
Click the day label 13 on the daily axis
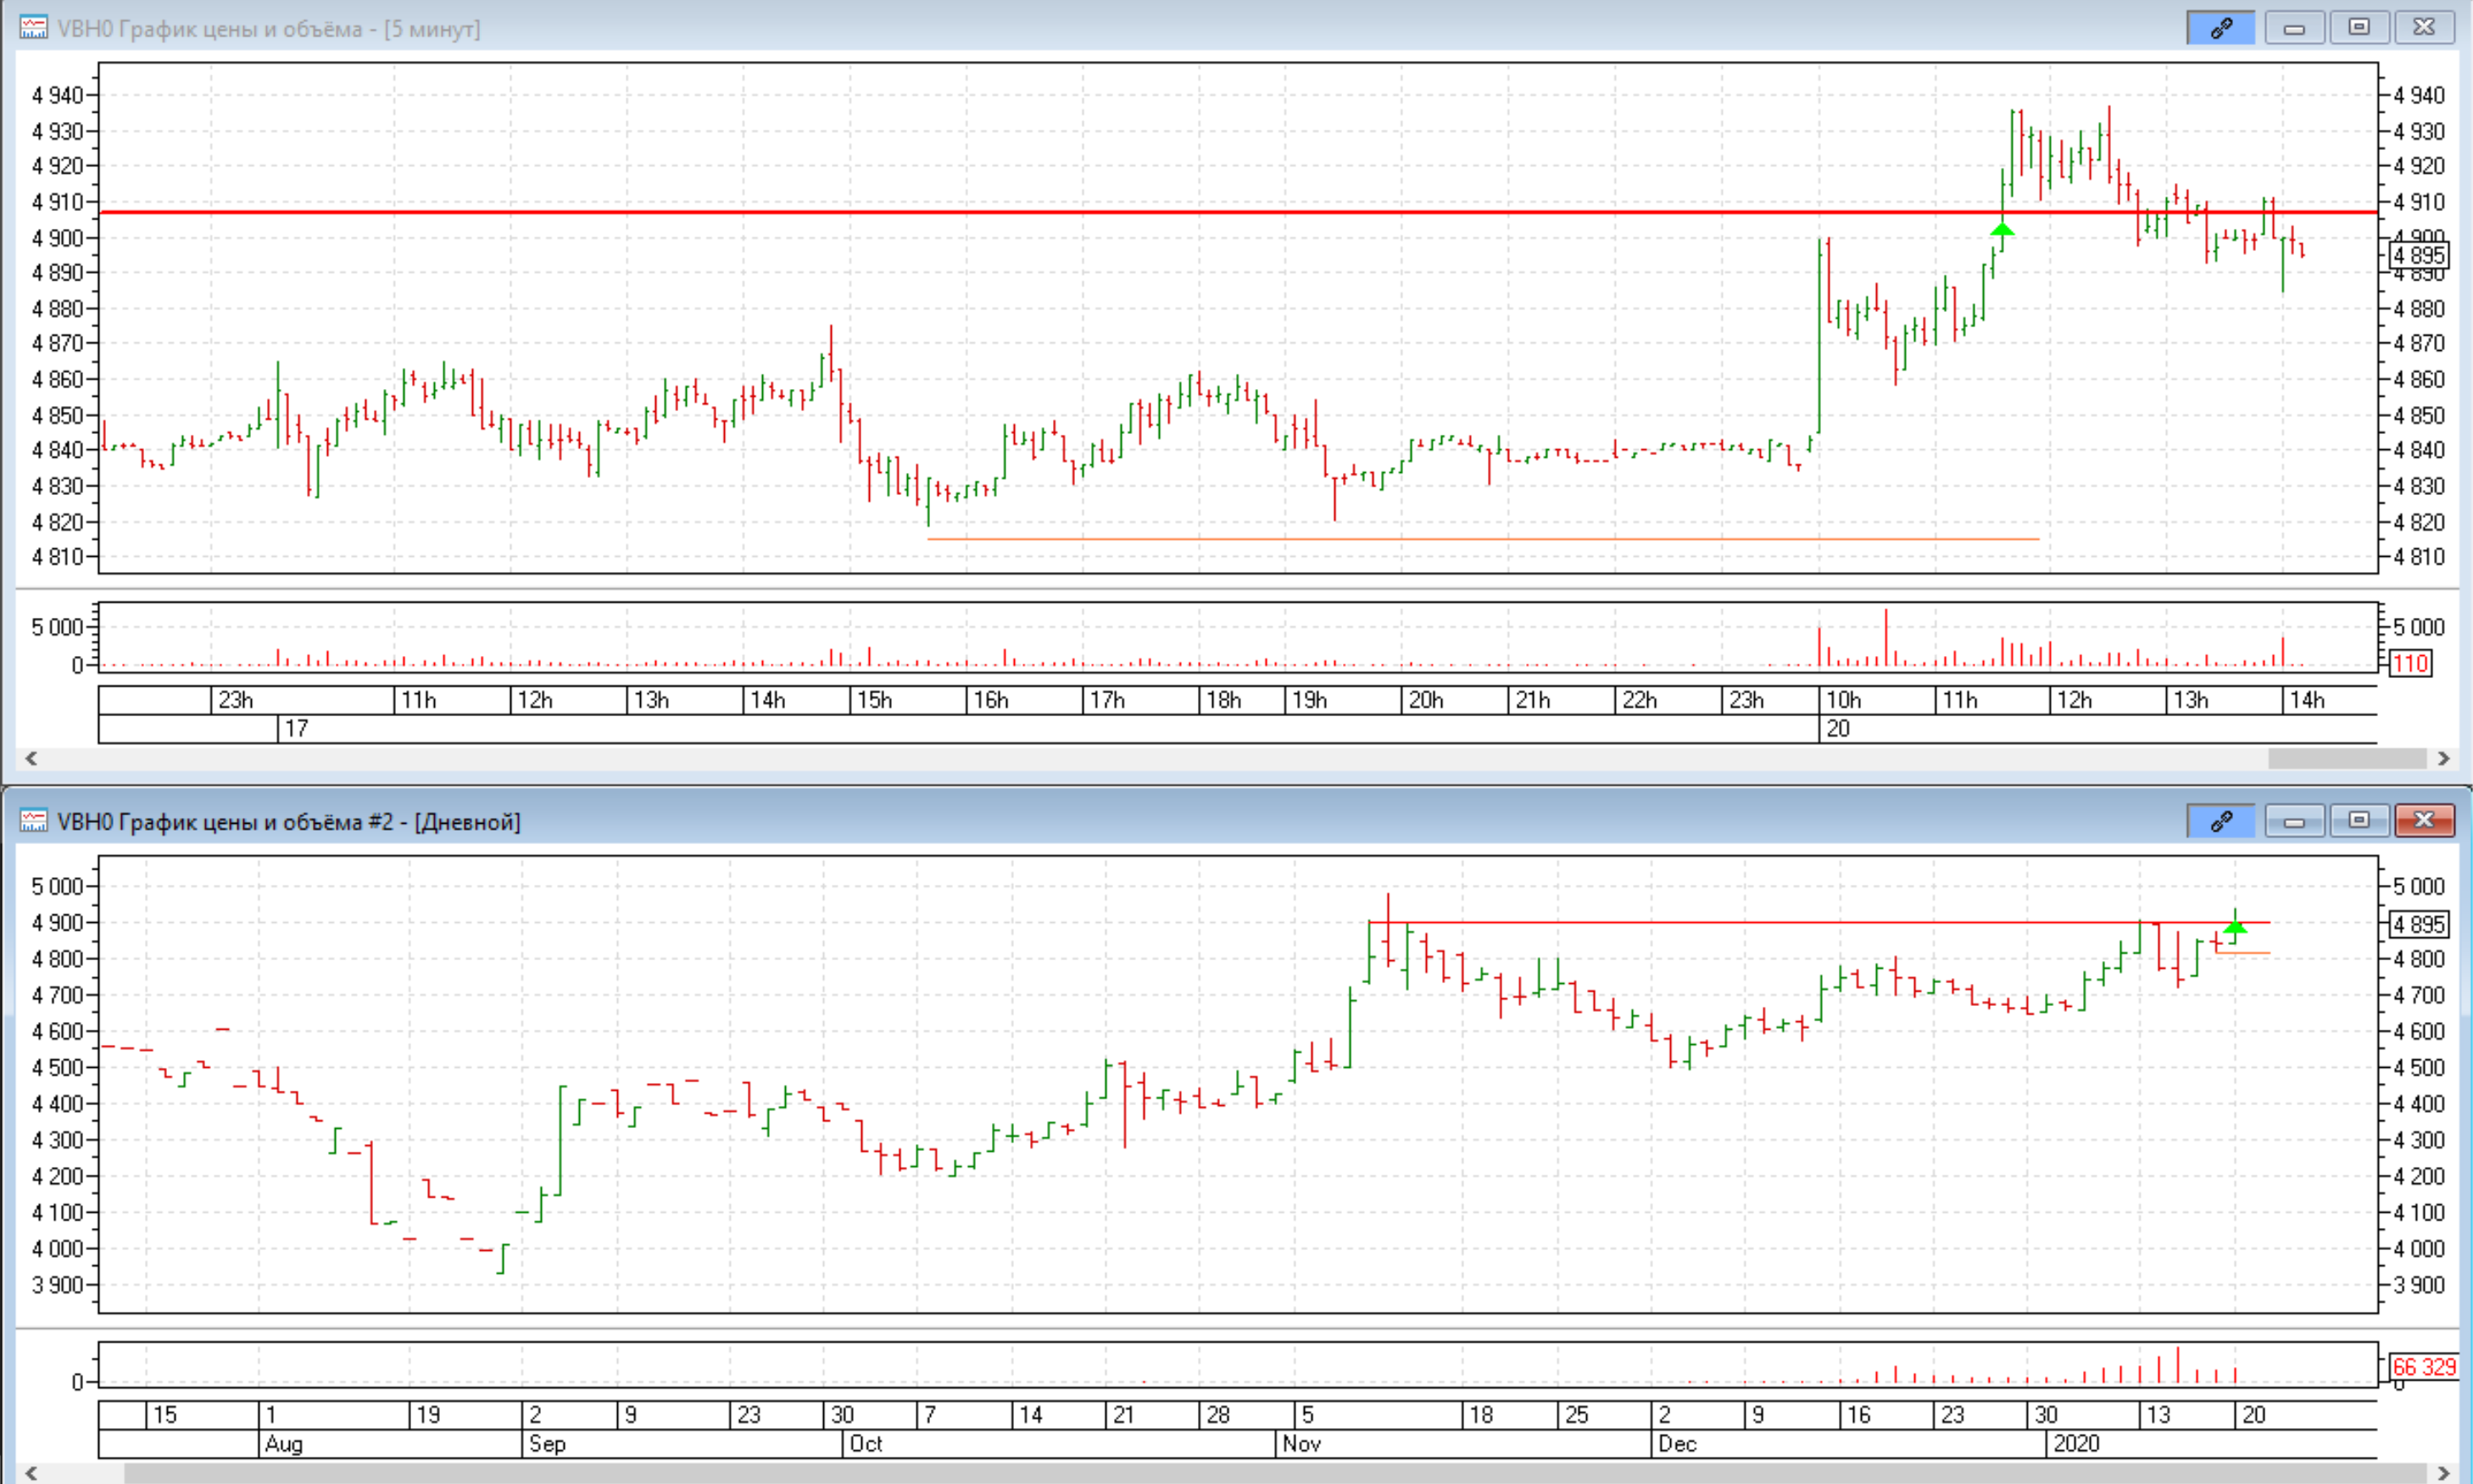pos(2159,1415)
